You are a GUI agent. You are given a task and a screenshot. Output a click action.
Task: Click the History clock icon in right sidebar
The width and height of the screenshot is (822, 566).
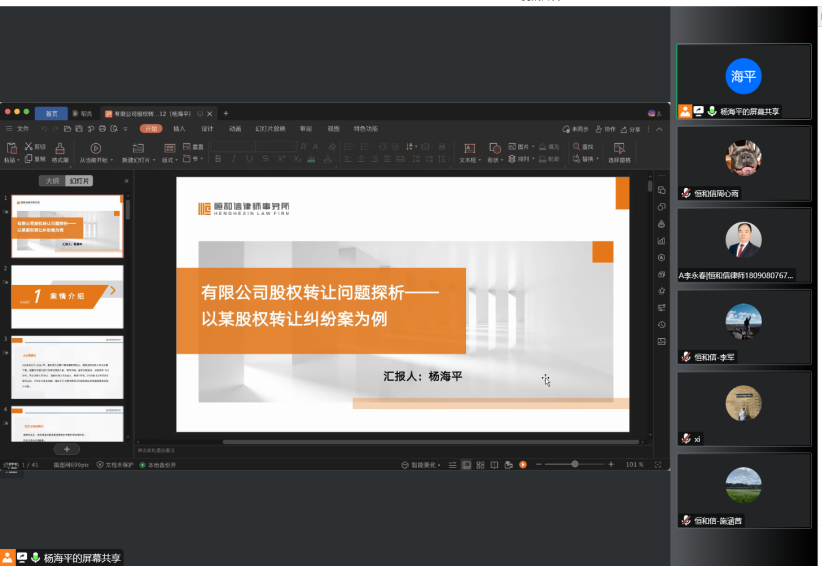(x=662, y=324)
